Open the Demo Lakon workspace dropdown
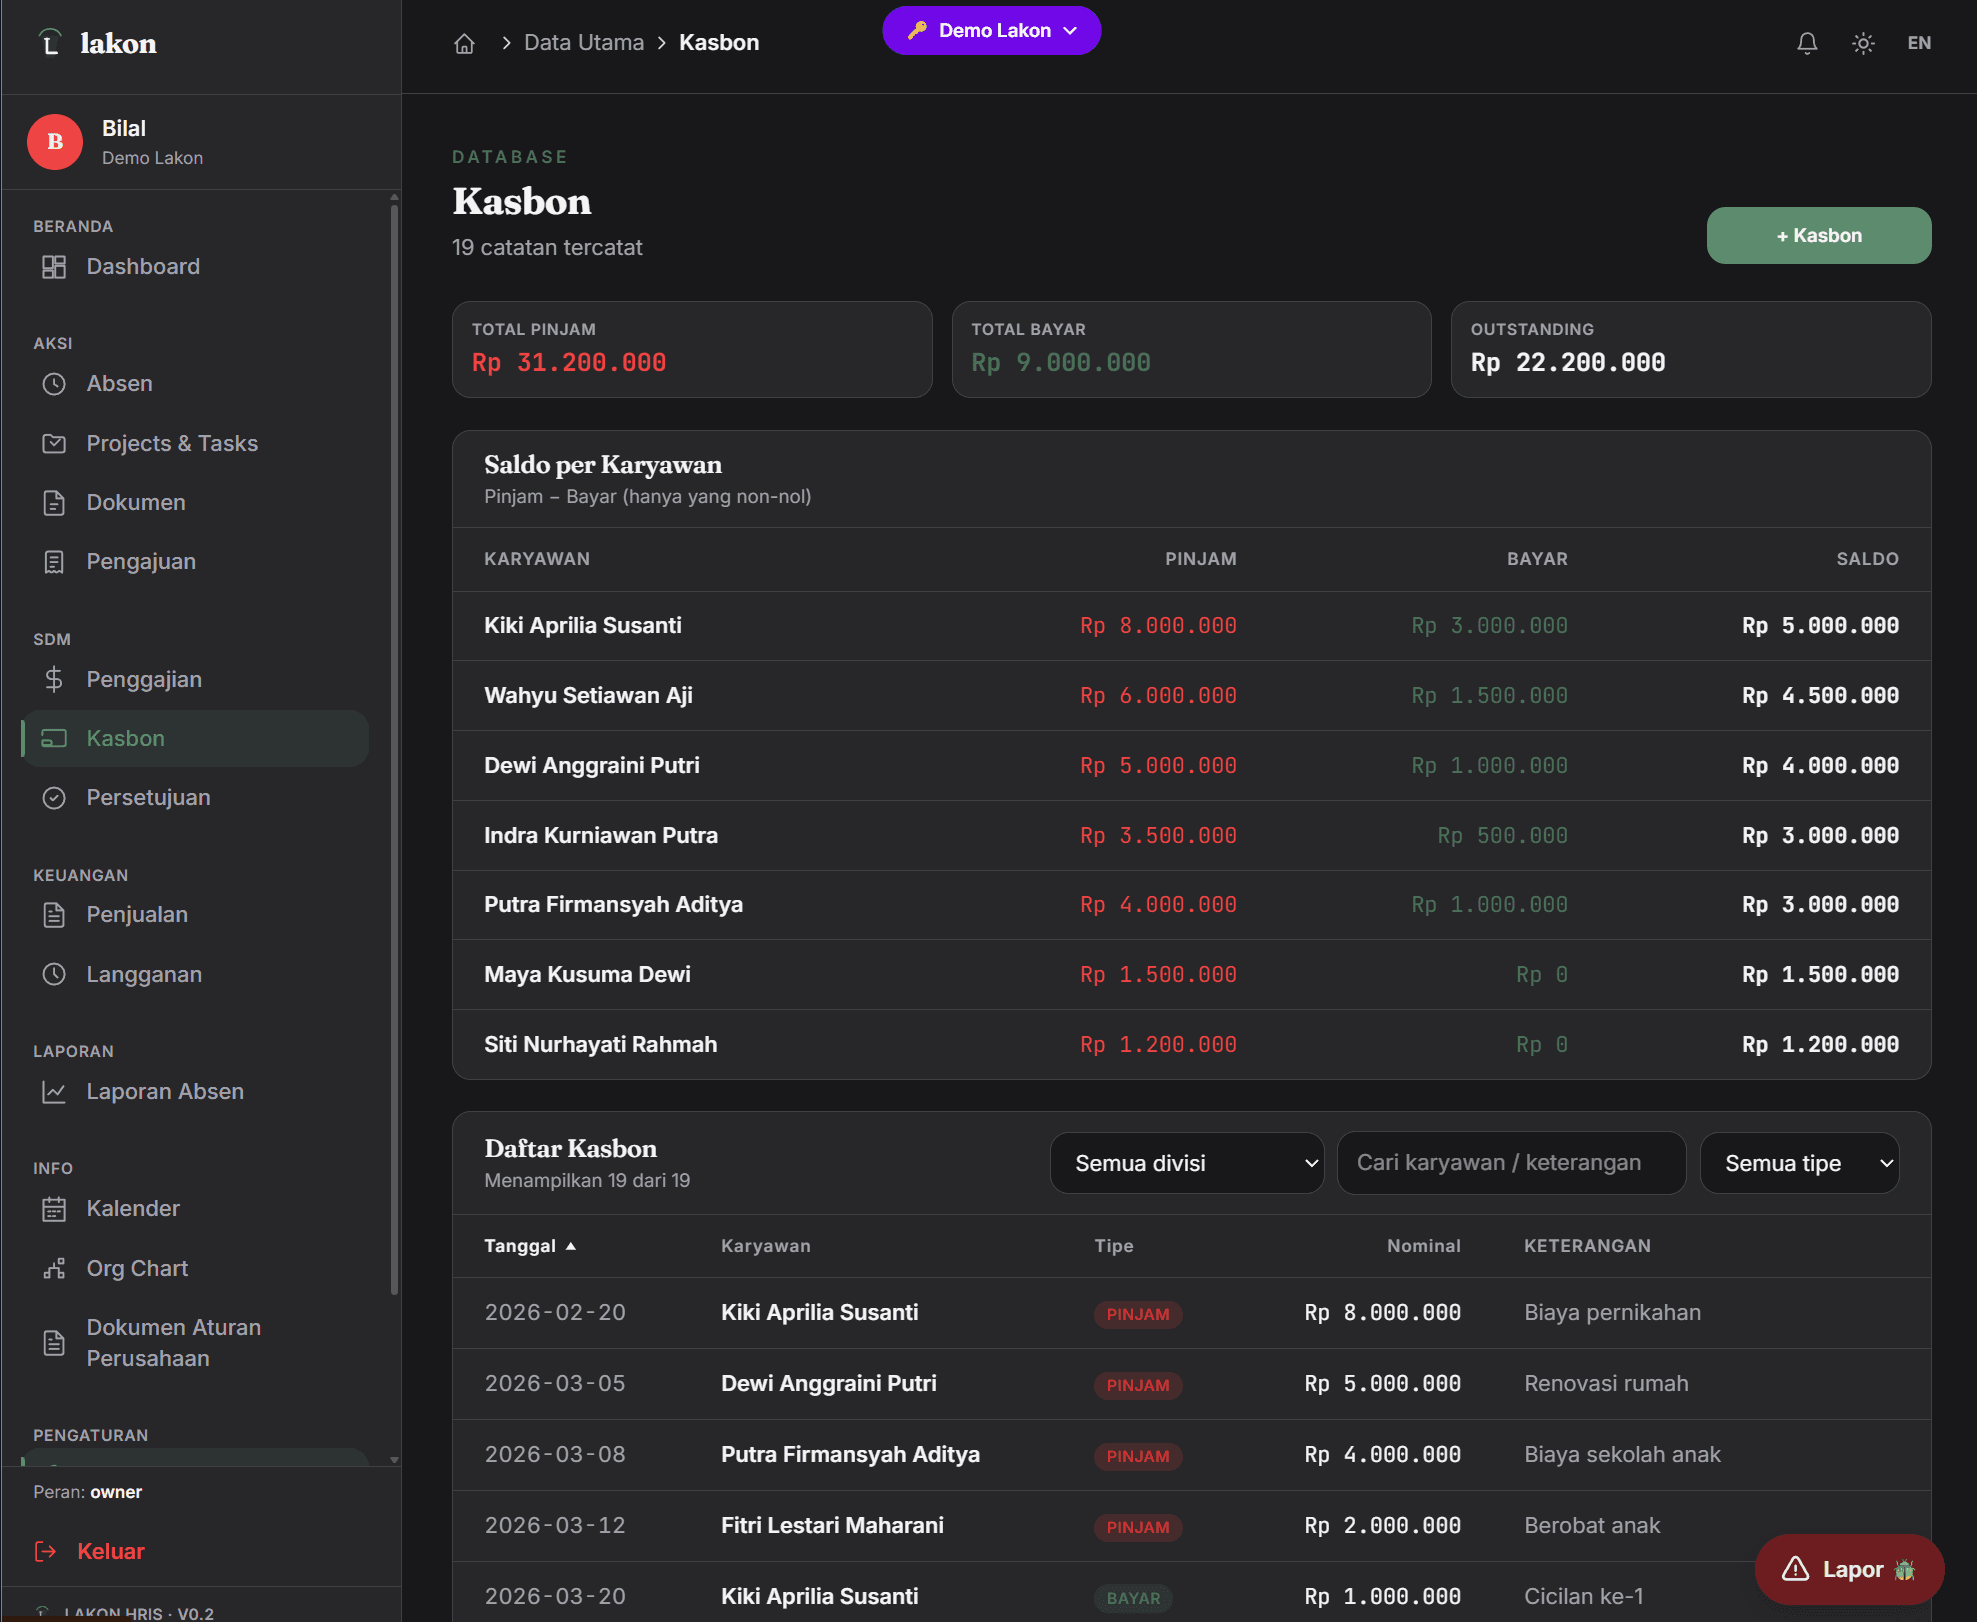The height and width of the screenshot is (1622, 1977). (992, 31)
